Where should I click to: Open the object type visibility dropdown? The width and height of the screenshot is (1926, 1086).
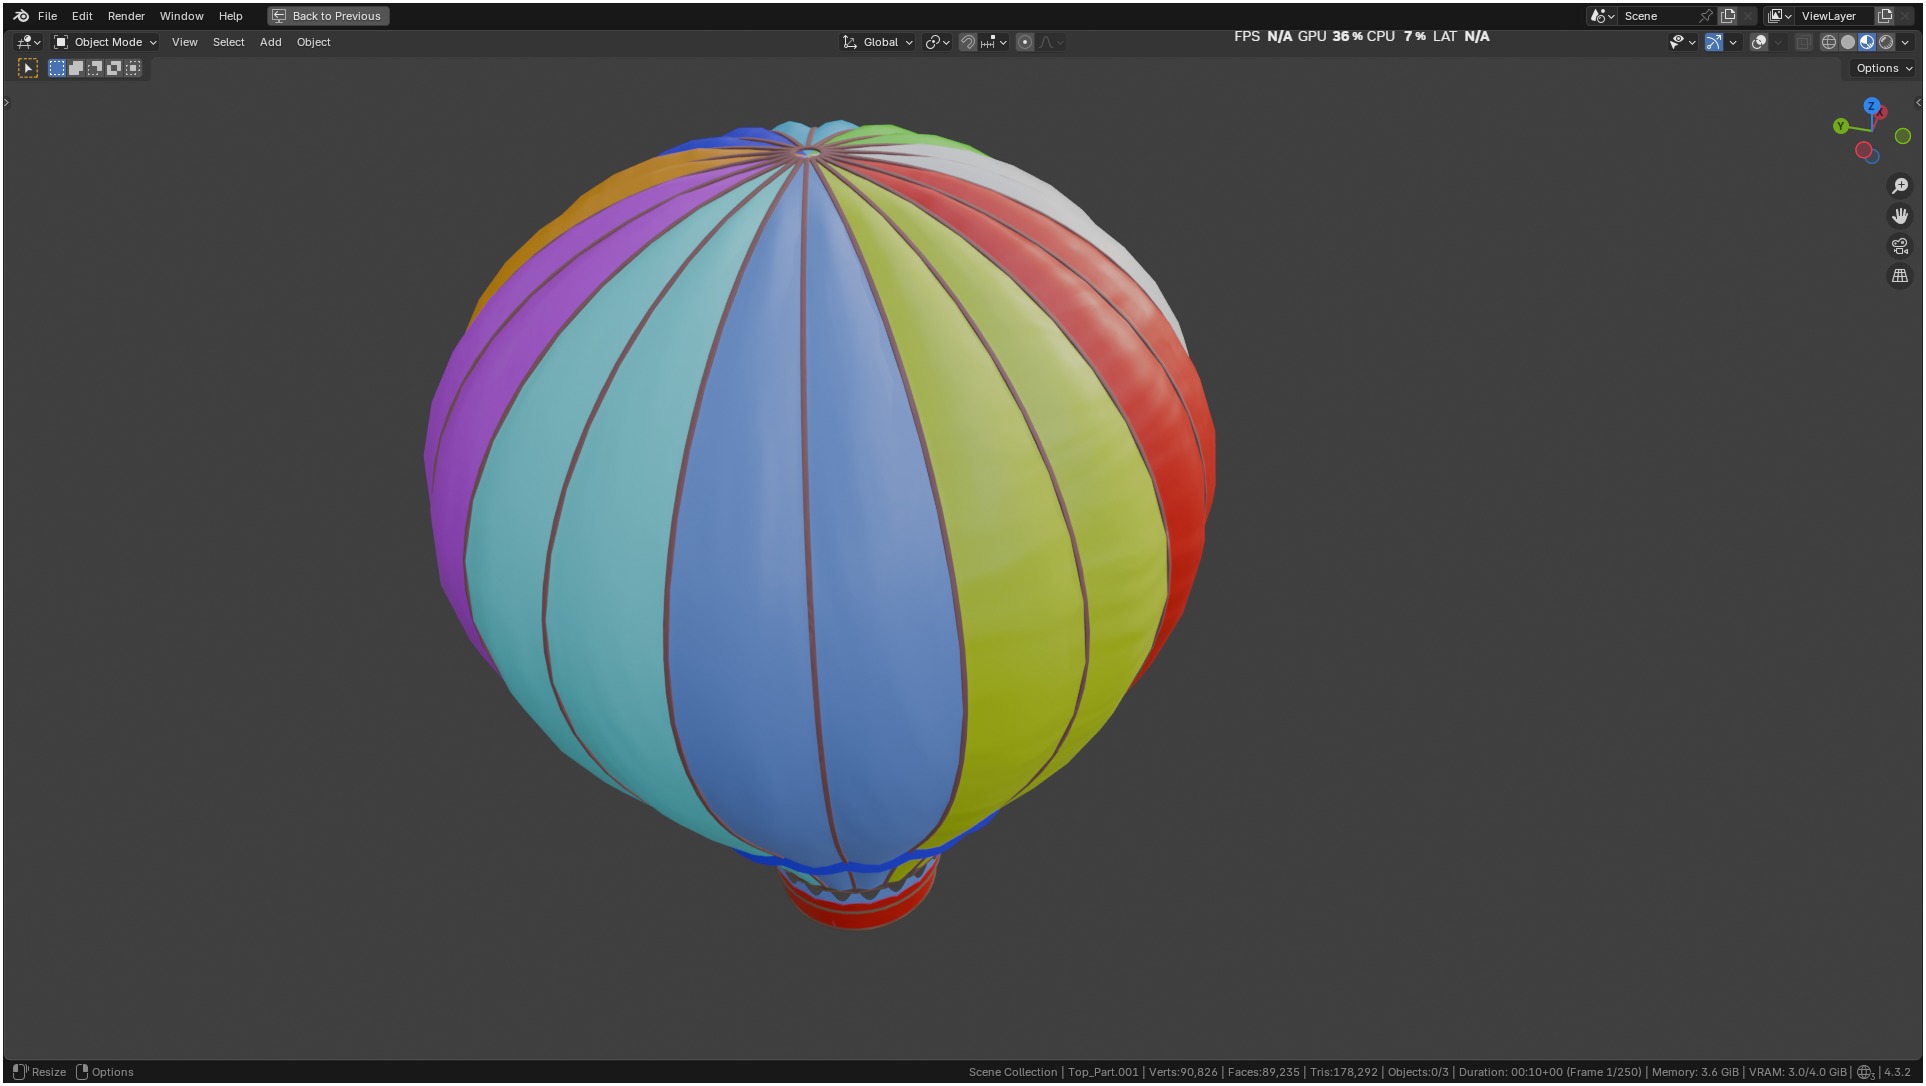point(1682,42)
